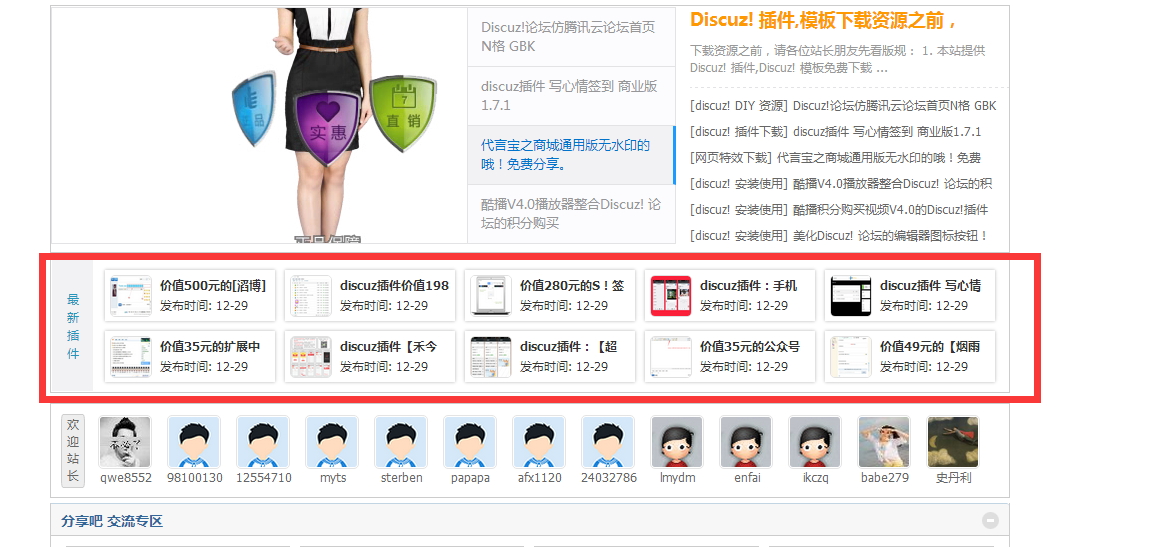Open plugin title discuz插件：手机

click(x=748, y=286)
